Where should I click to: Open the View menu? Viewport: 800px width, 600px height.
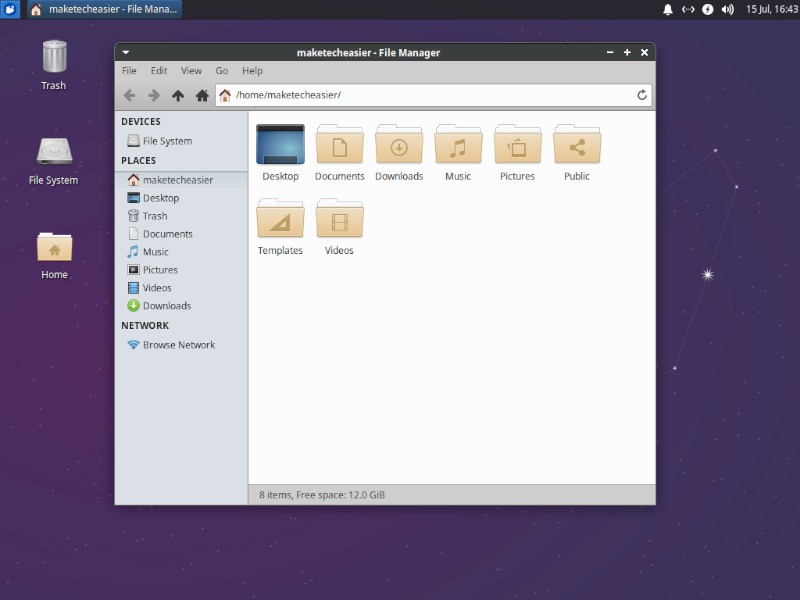191,70
